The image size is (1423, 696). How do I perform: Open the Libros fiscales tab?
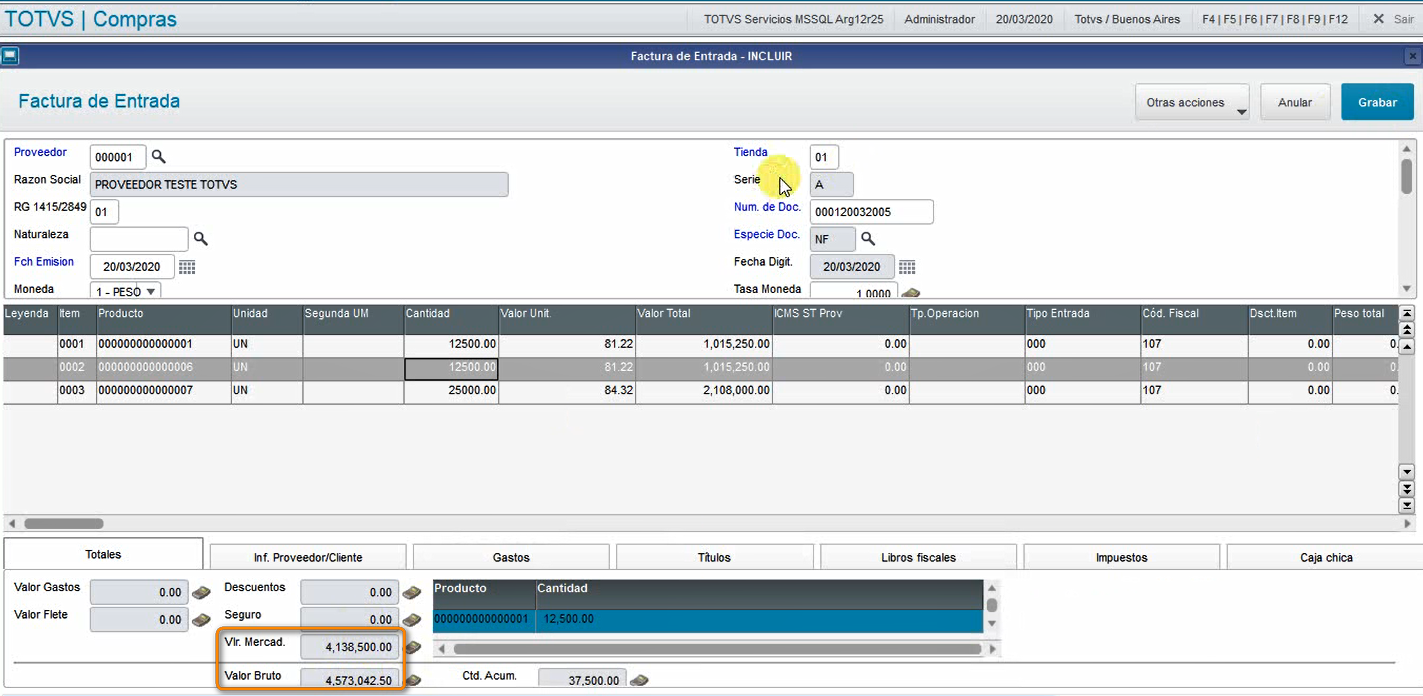918,557
